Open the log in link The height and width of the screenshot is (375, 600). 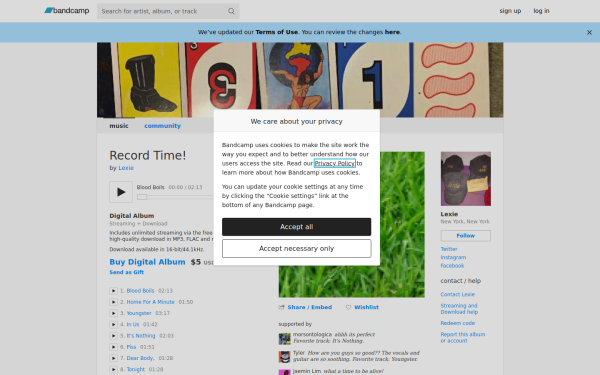(x=541, y=11)
